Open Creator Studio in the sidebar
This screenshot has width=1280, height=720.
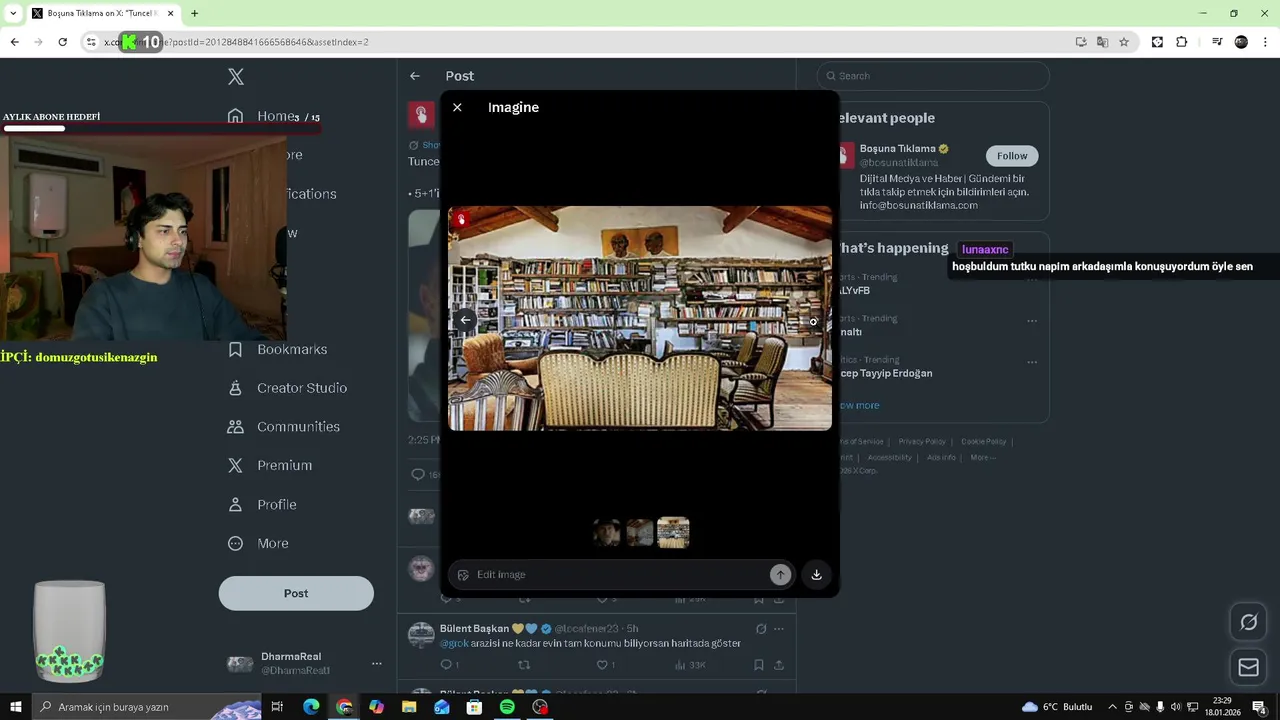[x=287, y=388]
